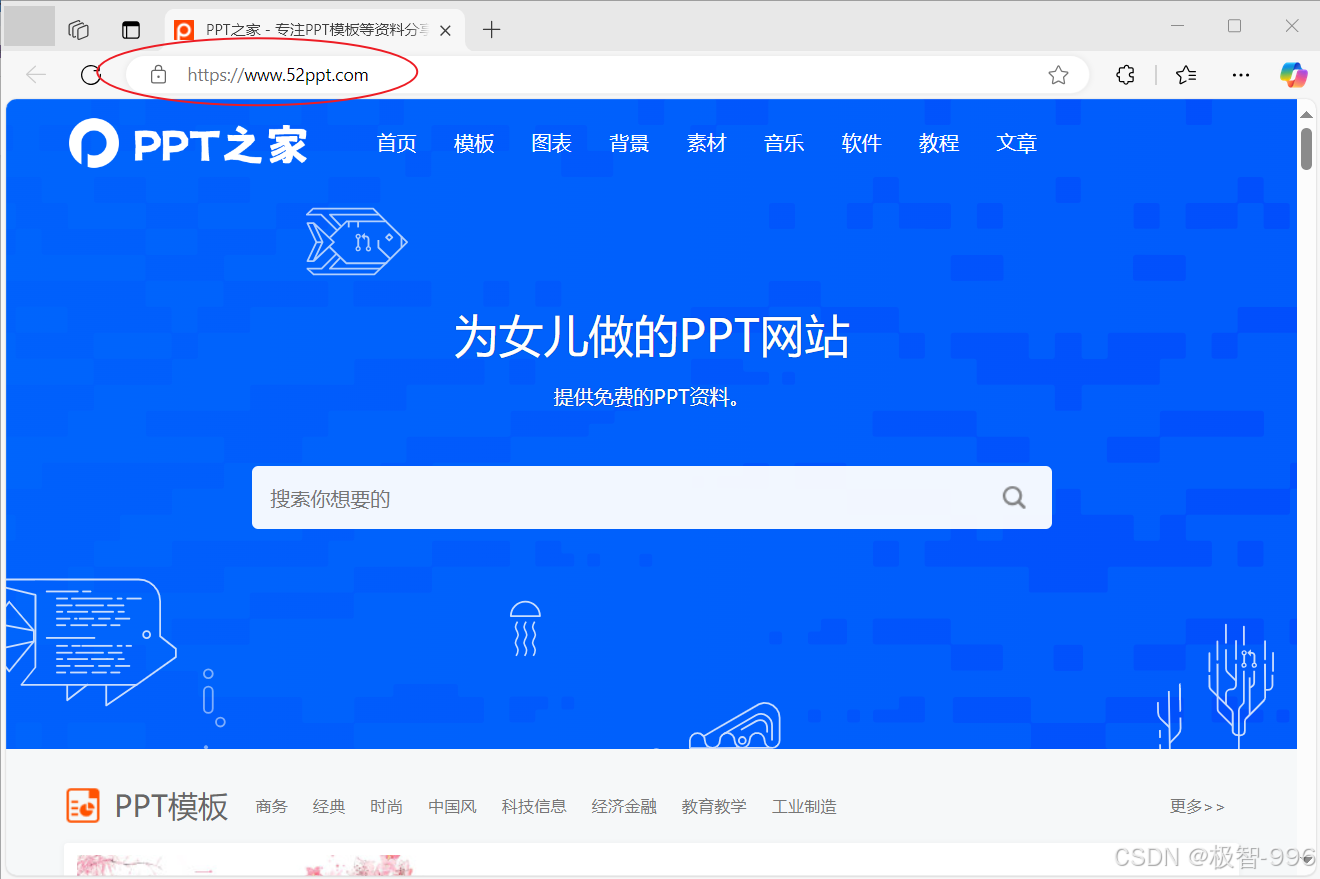This screenshot has width=1320, height=879.
Task: Open the 商务 template category
Action: point(271,806)
